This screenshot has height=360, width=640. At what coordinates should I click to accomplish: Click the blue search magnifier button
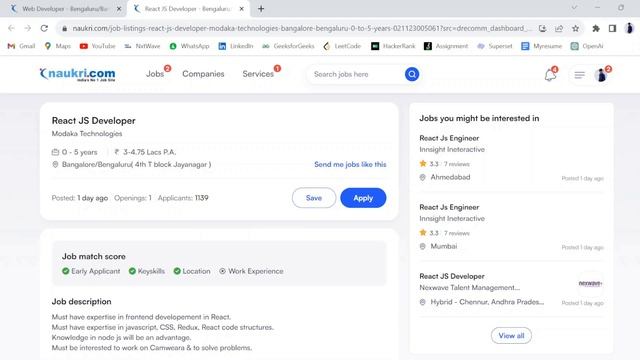pos(412,74)
